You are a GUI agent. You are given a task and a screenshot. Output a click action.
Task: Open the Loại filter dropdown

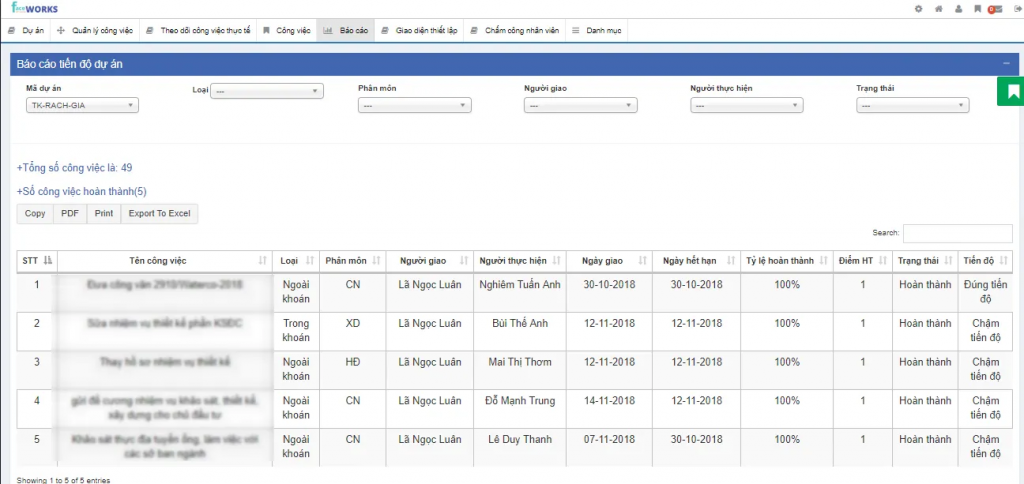267,91
